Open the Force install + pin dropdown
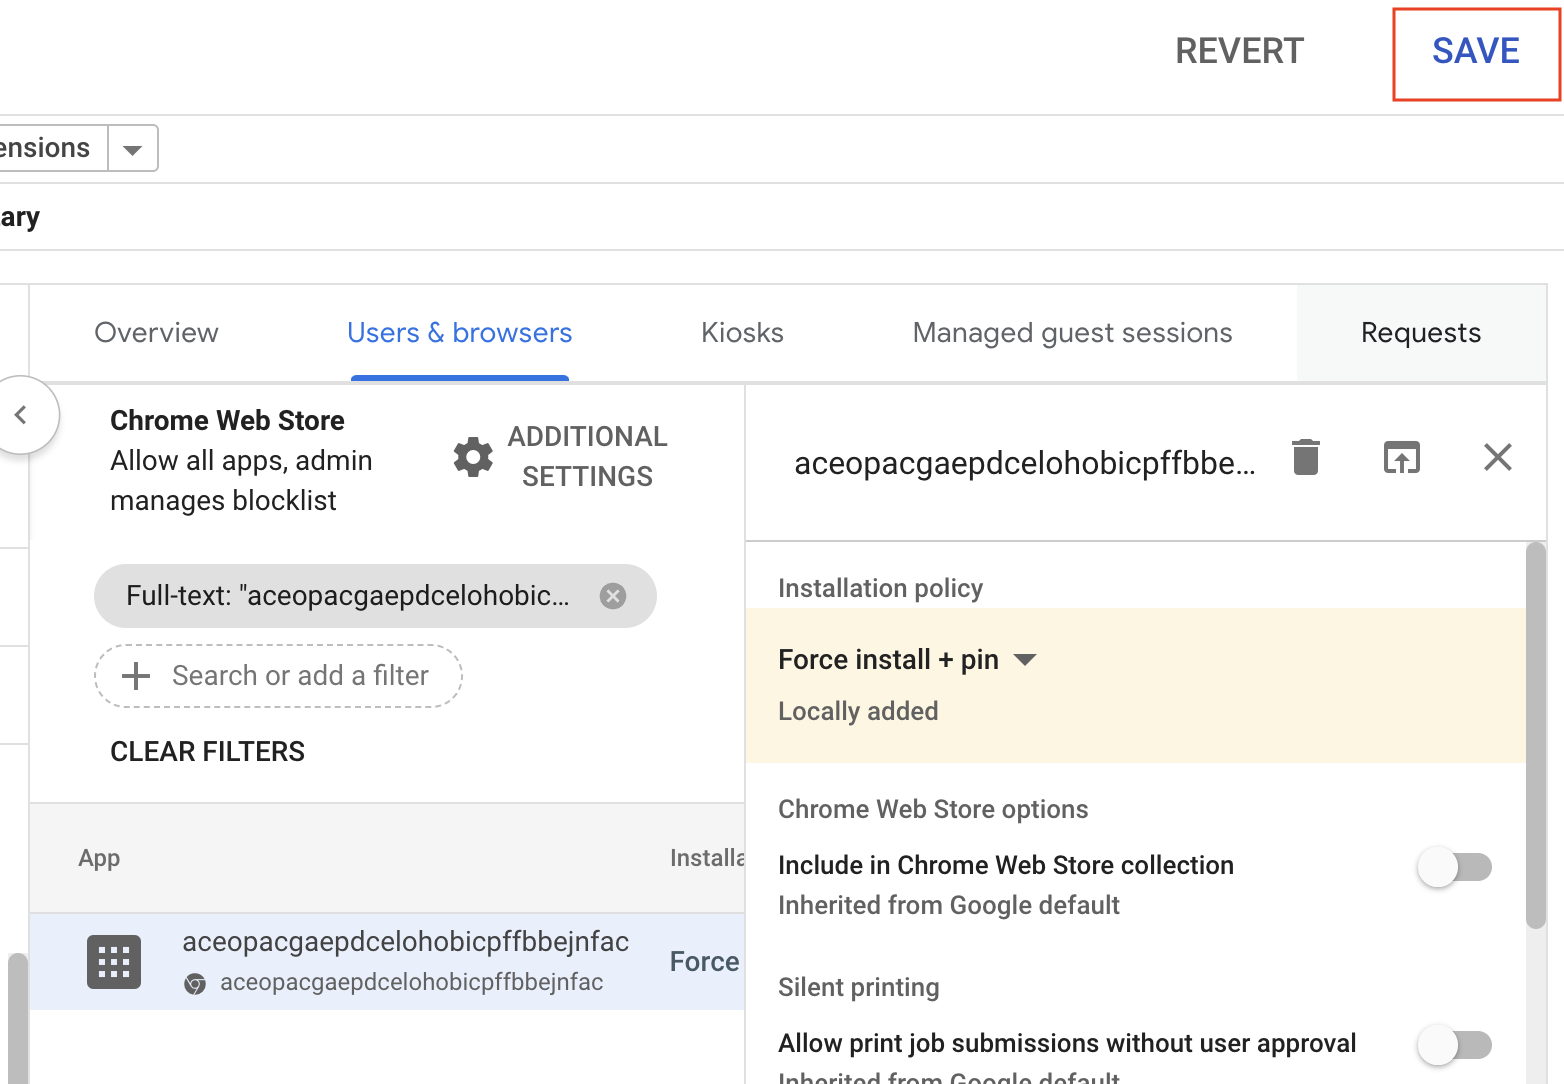Screen dimensions: 1564x1084 point(907,660)
